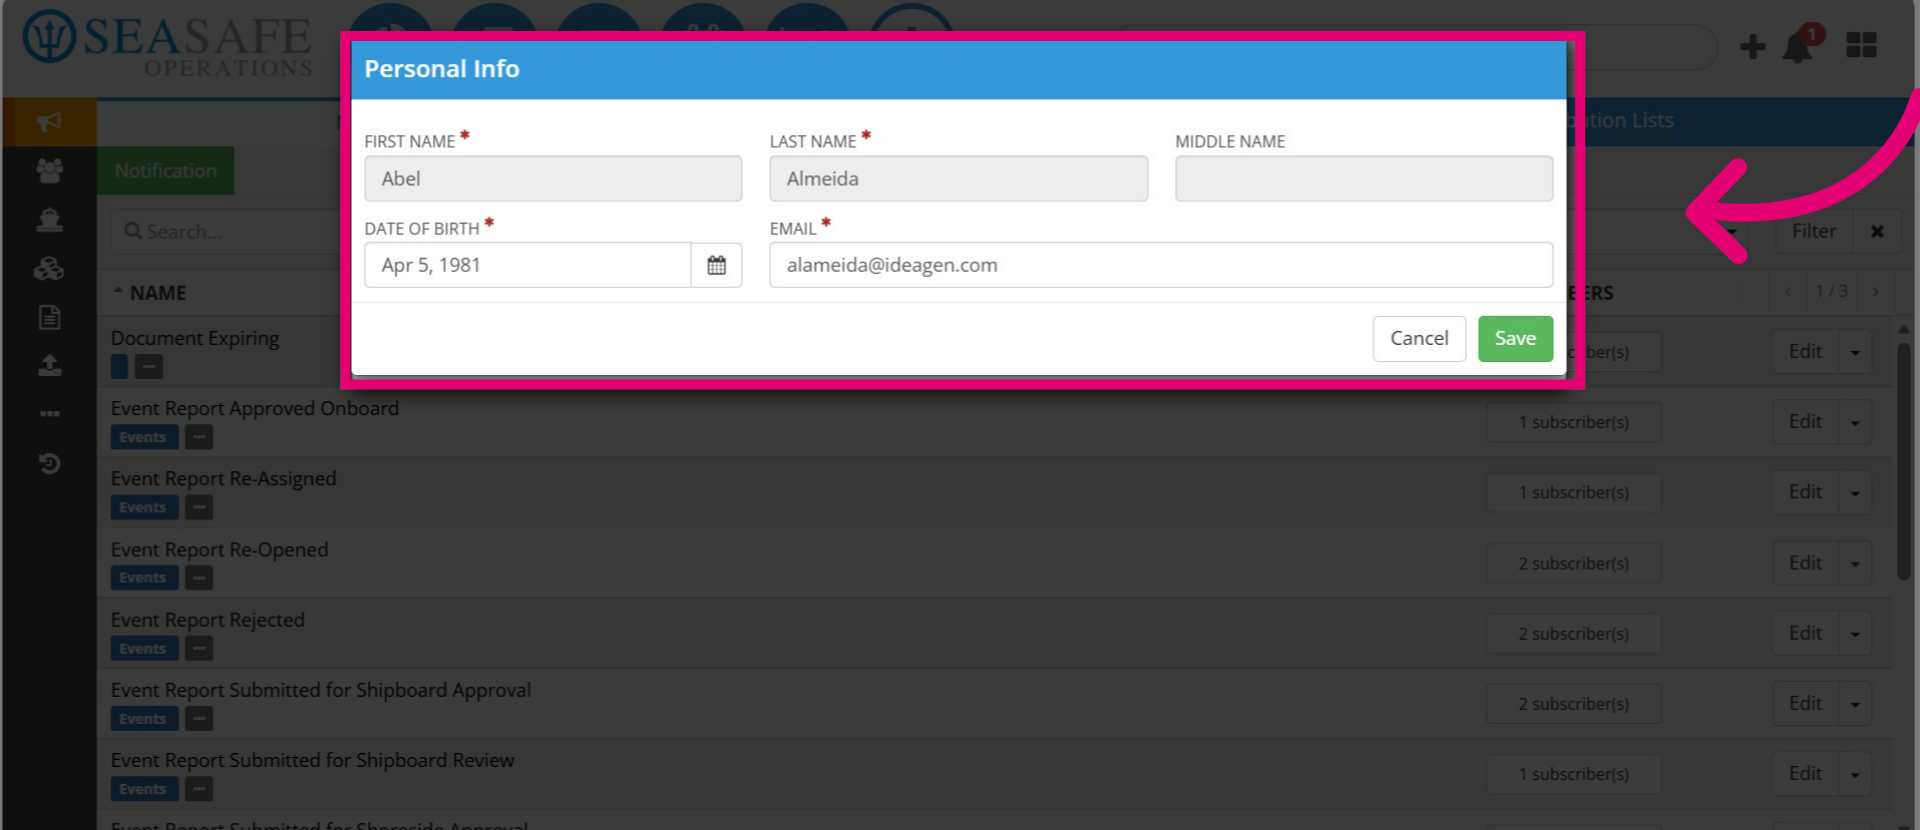This screenshot has width=1920, height=830.
Task: Open the upload sidebar icon
Action: [x=49, y=365]
